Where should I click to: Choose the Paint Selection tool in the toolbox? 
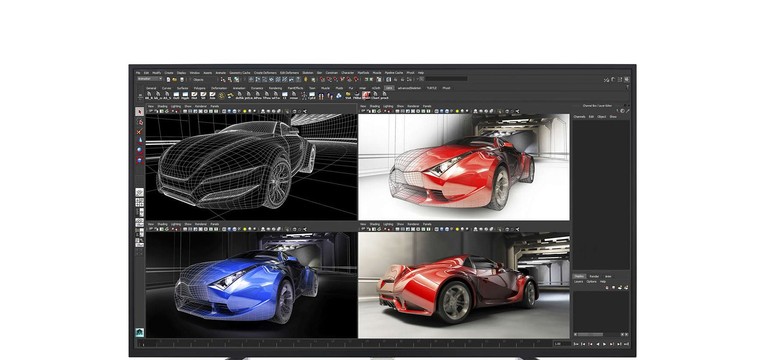(140, 132)
